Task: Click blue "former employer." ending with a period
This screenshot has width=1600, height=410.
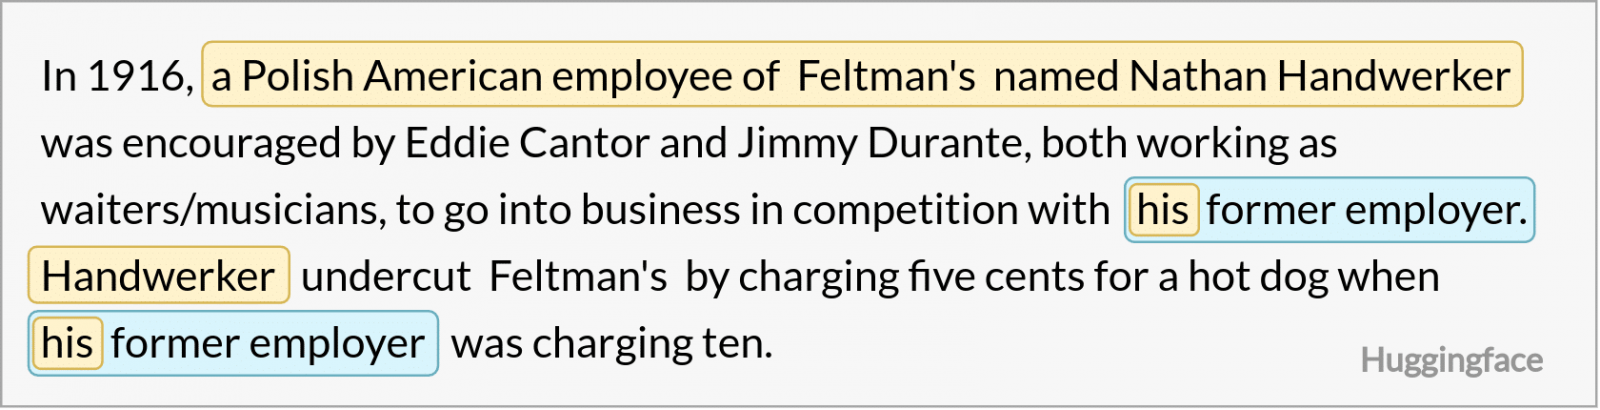Action: [x=1366, y=210]
